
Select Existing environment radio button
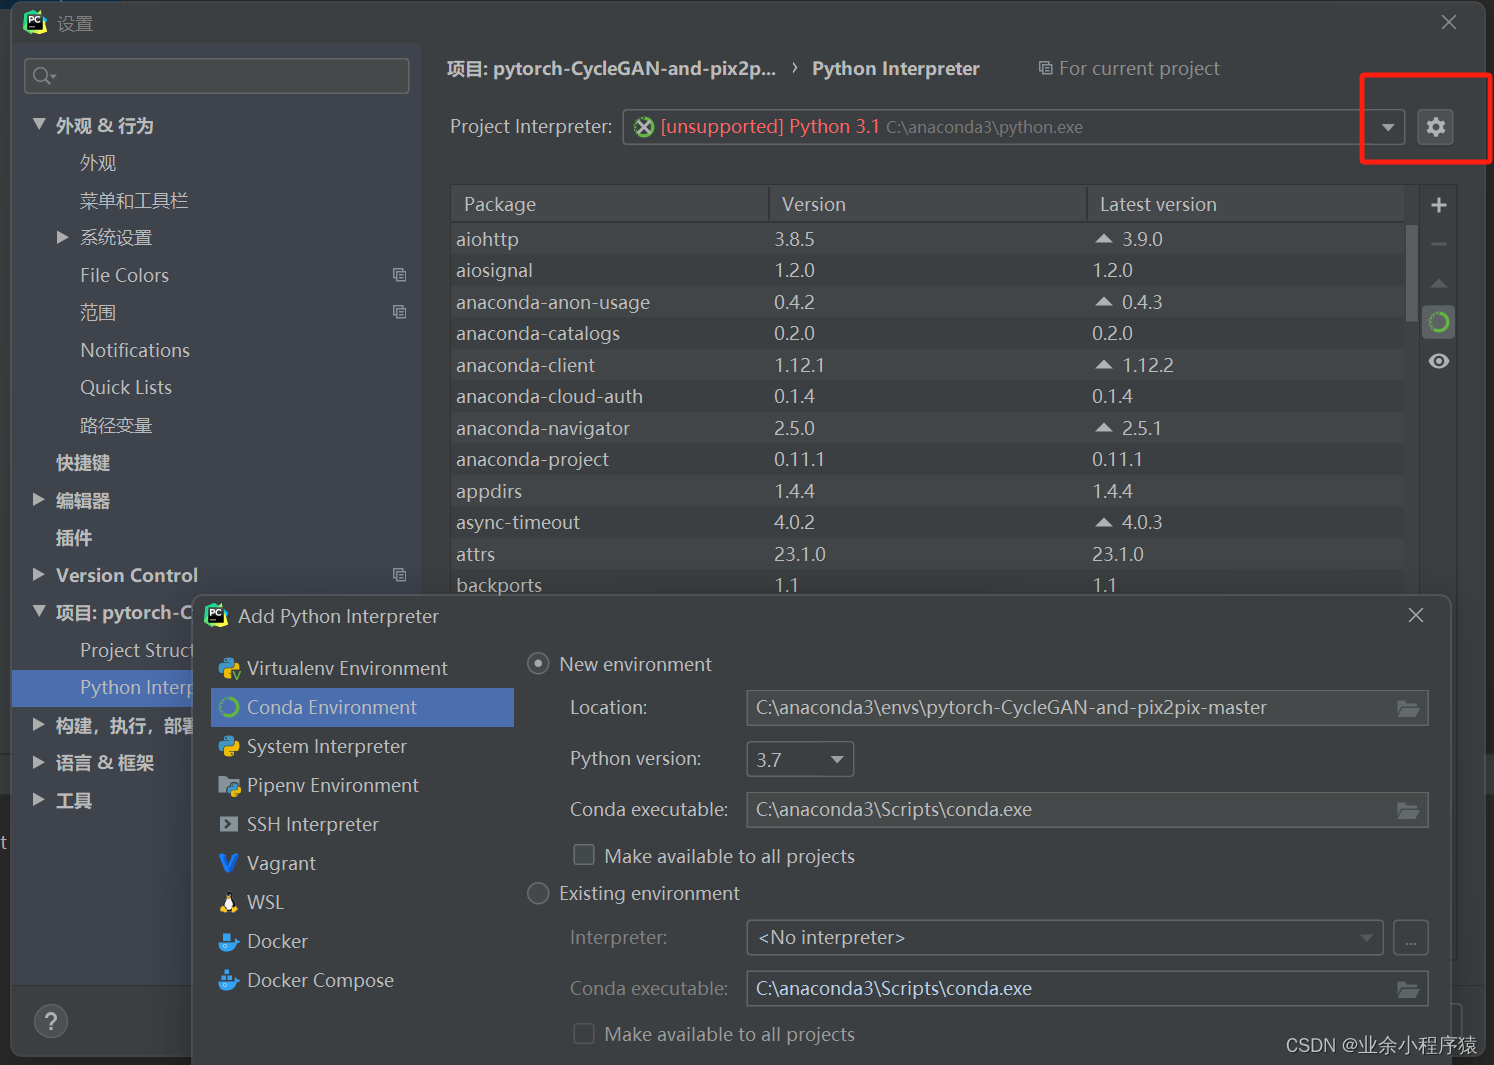[x=538, y=893]
